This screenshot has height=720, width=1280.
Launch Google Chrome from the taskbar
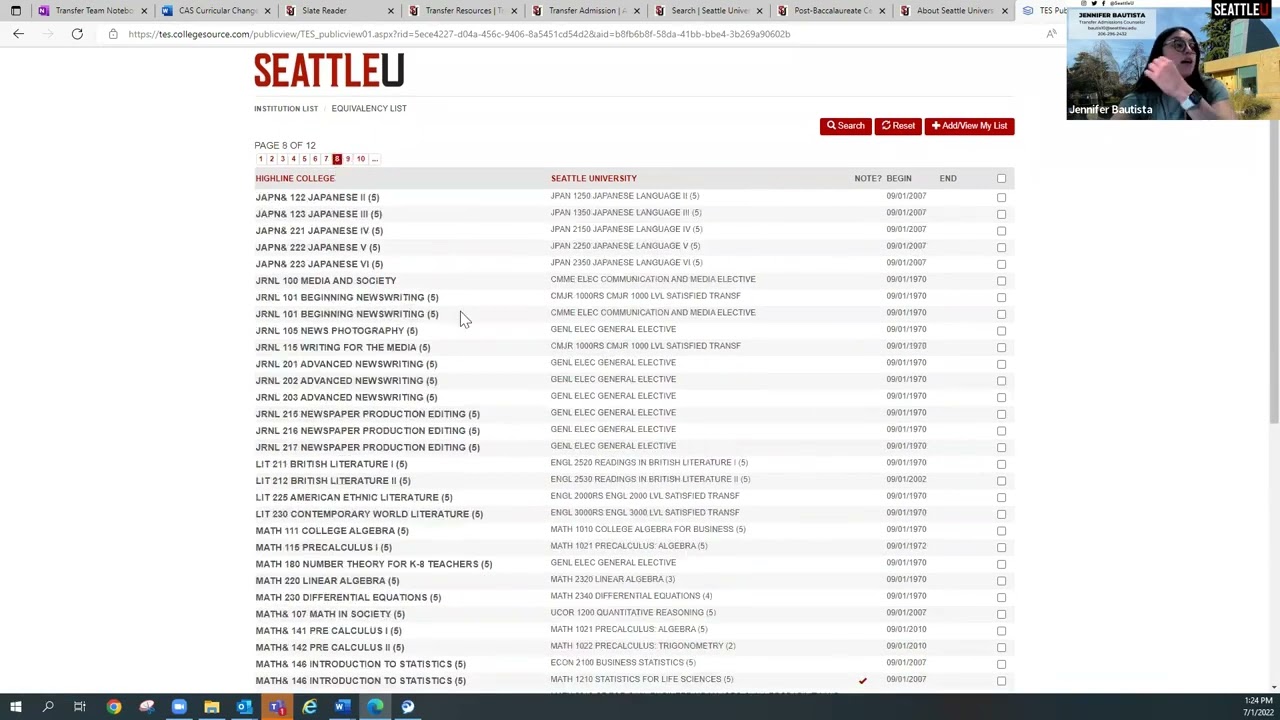coord(114,707)
